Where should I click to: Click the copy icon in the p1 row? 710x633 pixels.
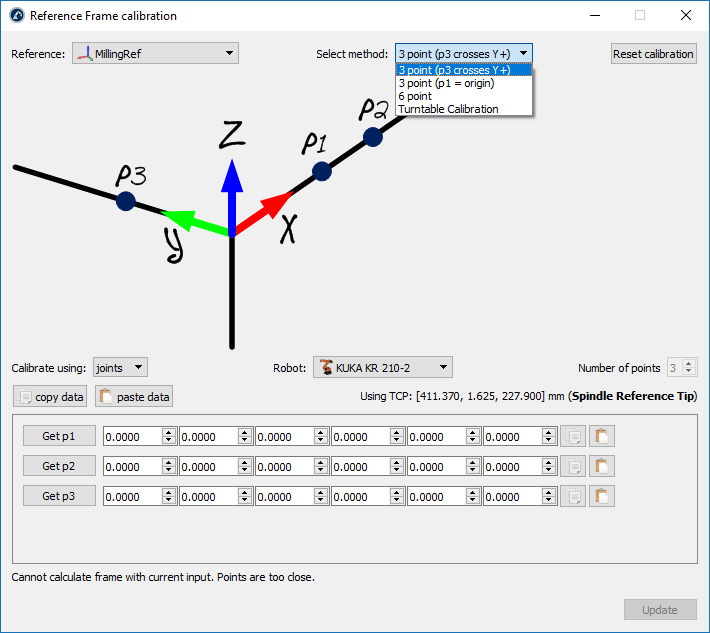click(573, 436)
